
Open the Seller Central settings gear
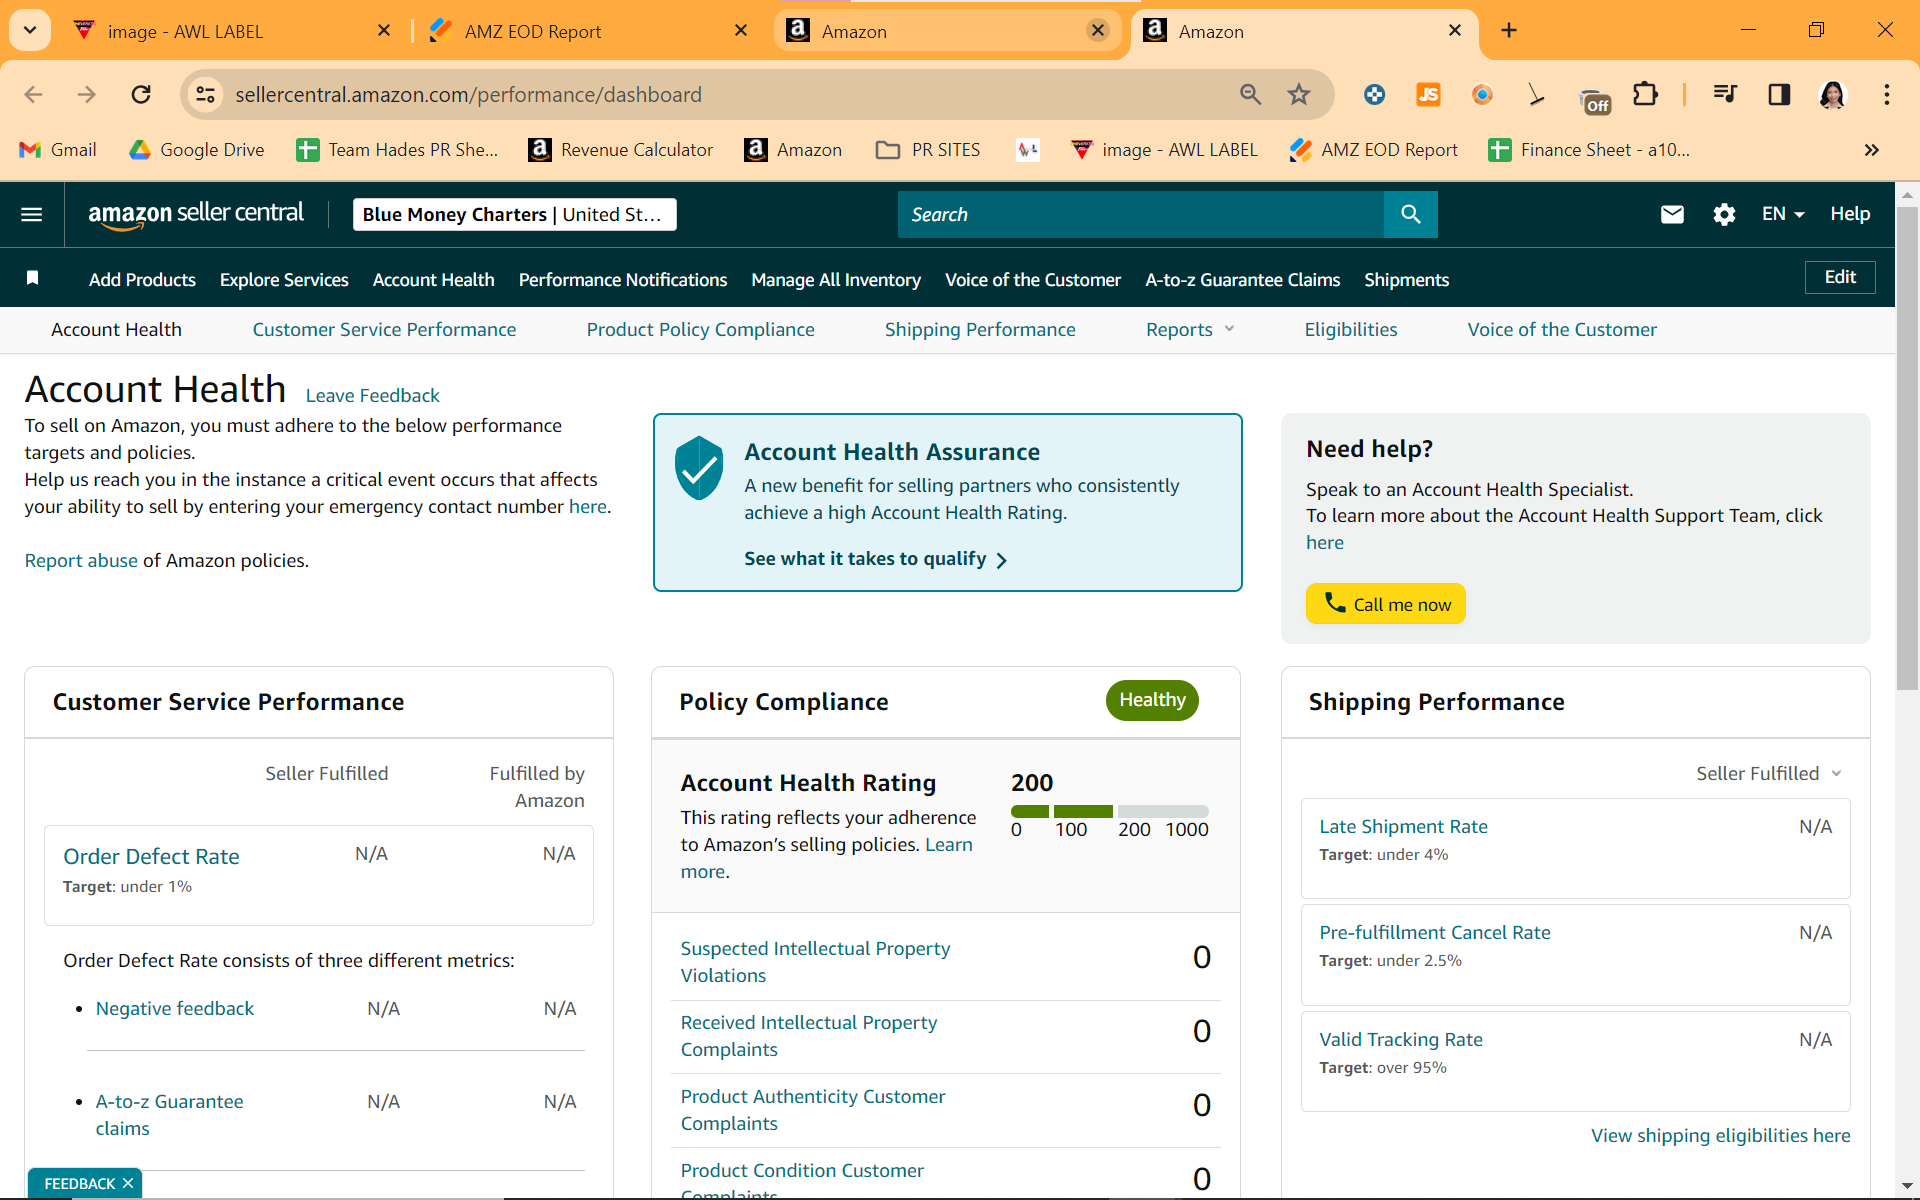pos(1724,214)
